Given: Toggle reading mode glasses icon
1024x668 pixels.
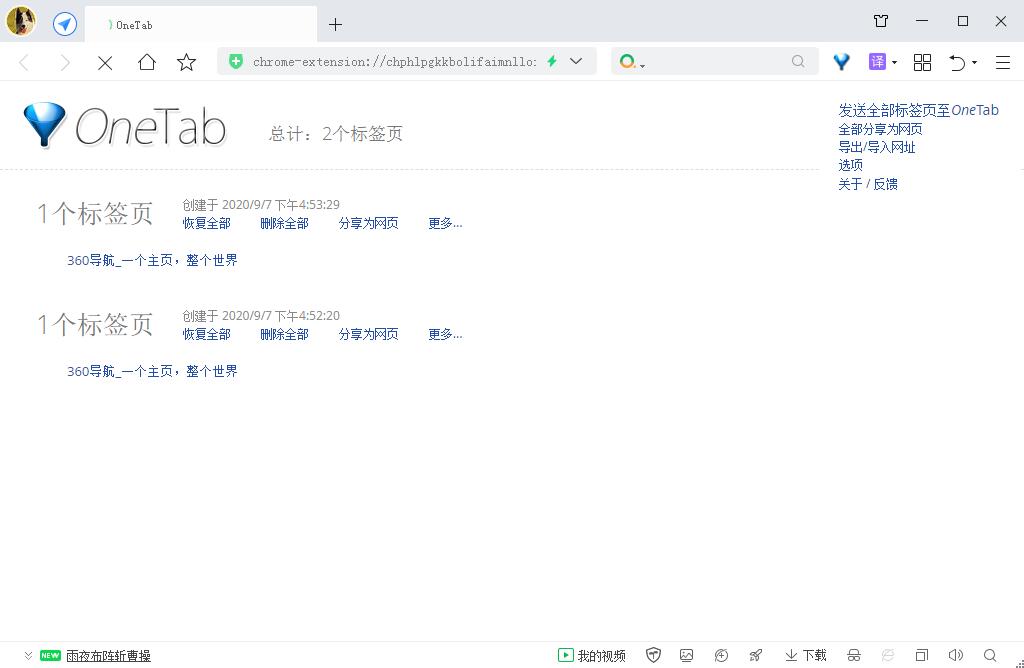Looking at the screenshot, I should pyautogui.click(x=854, y=655).
